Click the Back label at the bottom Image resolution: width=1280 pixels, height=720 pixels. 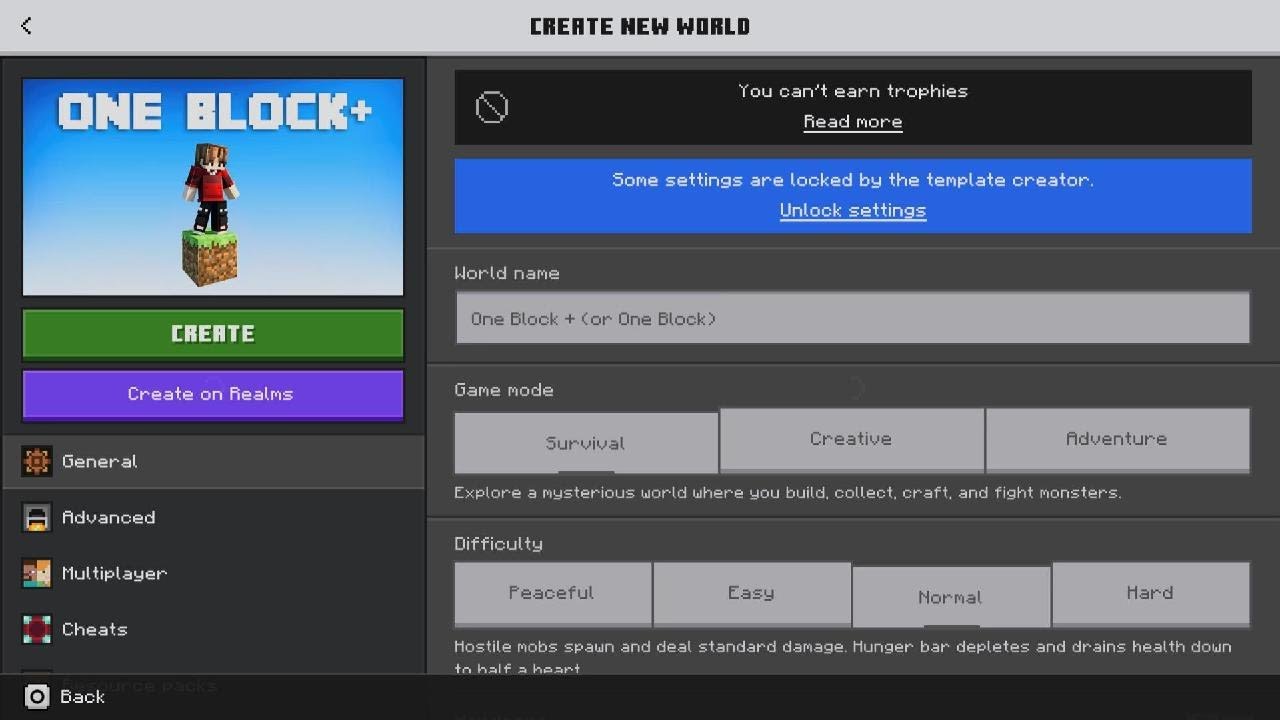(82, 697)
